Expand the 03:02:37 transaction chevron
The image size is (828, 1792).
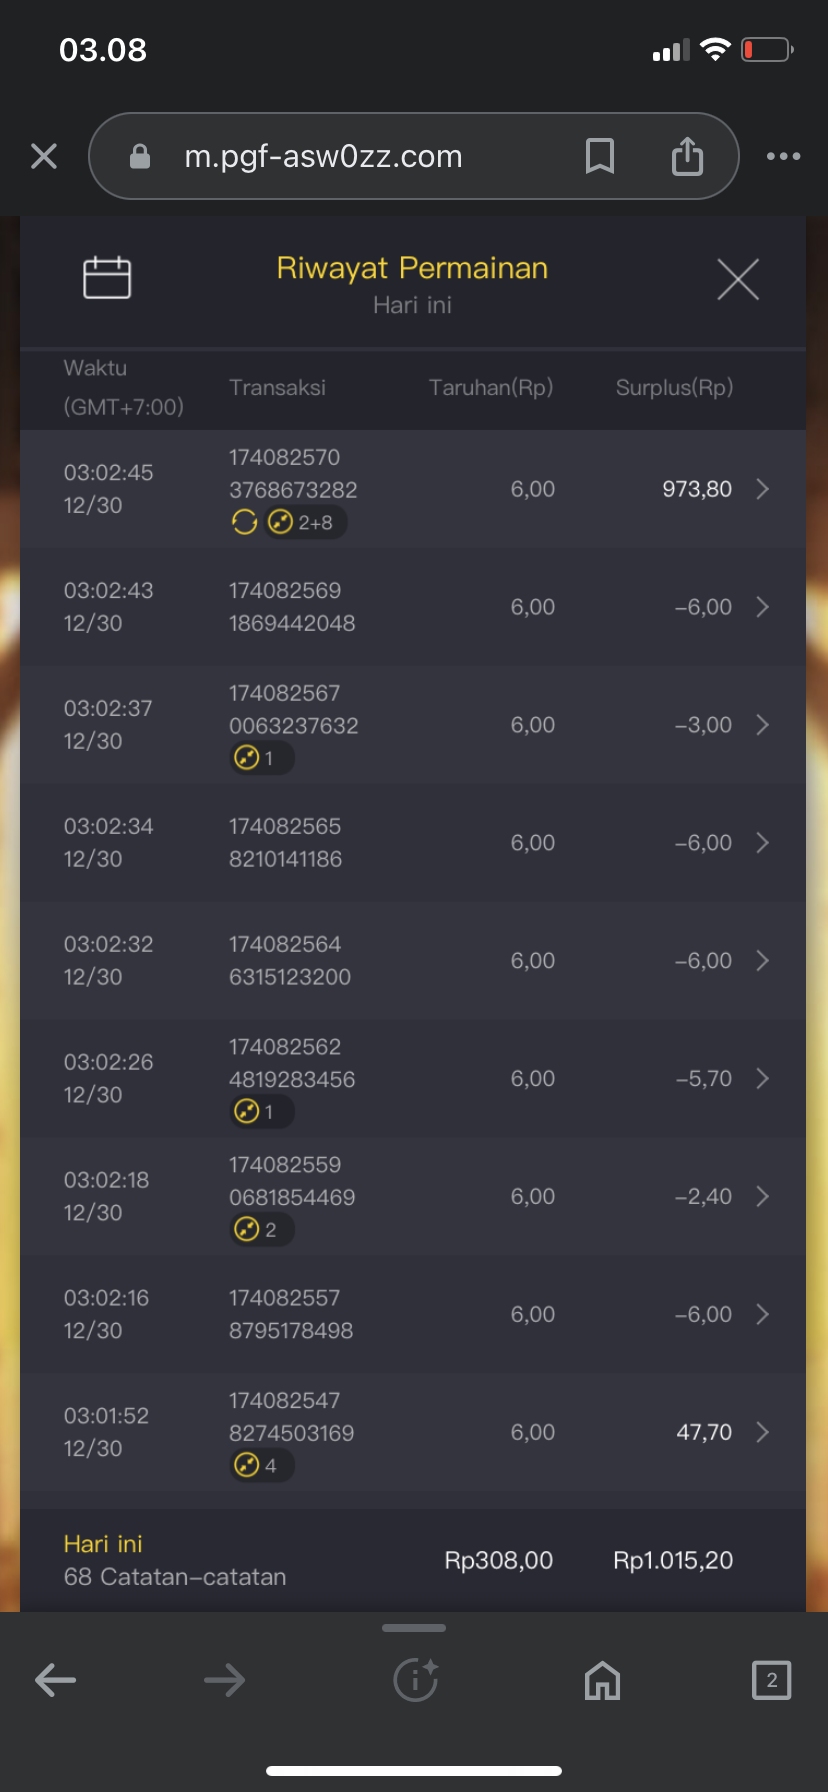click(763, 725)
